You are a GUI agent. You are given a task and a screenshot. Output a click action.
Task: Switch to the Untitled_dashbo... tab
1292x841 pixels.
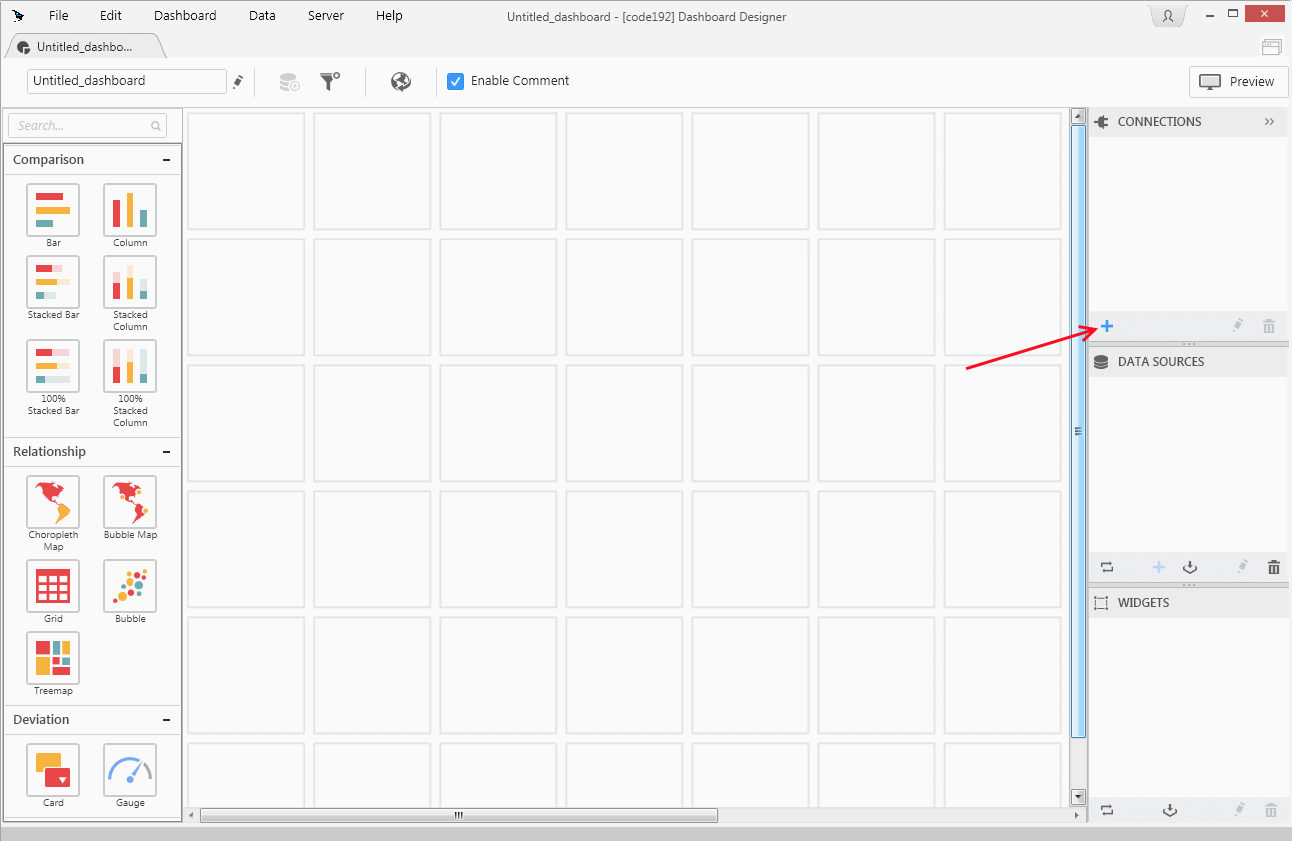(84, 47)
